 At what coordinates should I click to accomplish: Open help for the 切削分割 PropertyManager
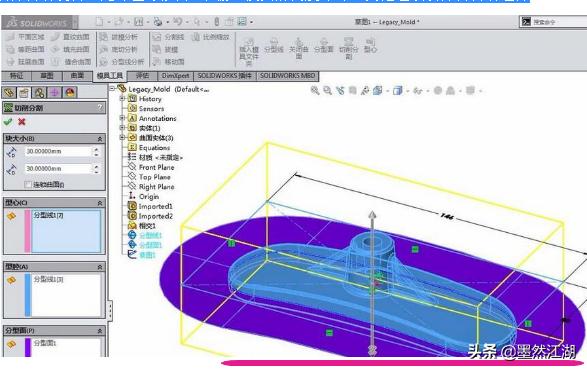coord(100,108)
